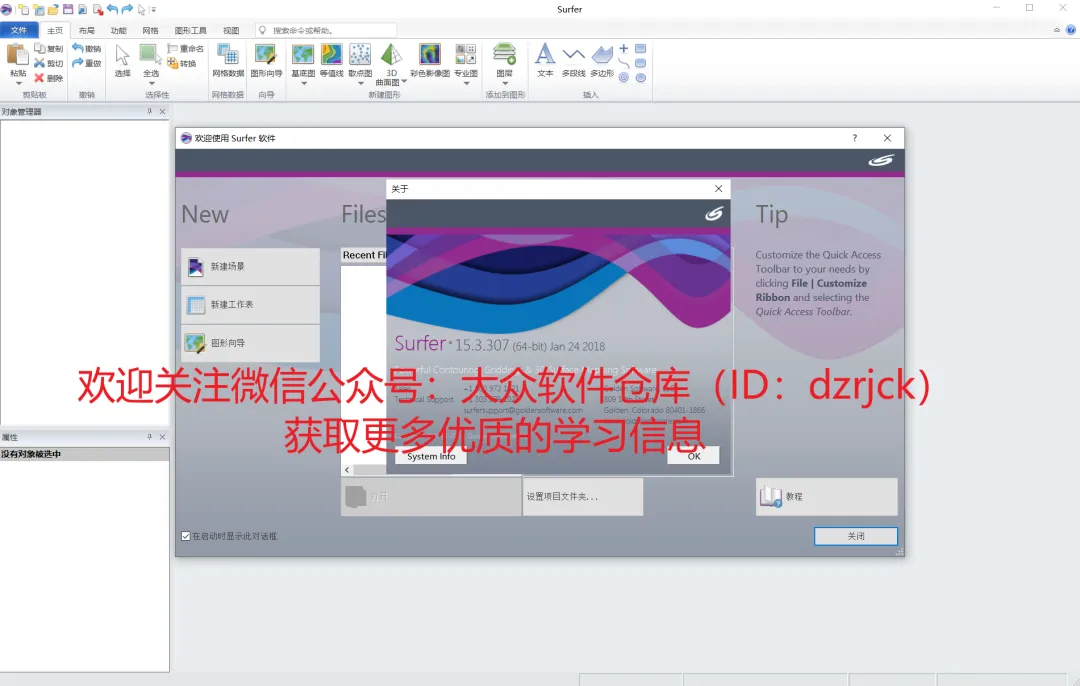This screenshot has width=1080, height=686.
Task: Click 新建工作表 (New Worksheet) button
Action: click(251, 304)
